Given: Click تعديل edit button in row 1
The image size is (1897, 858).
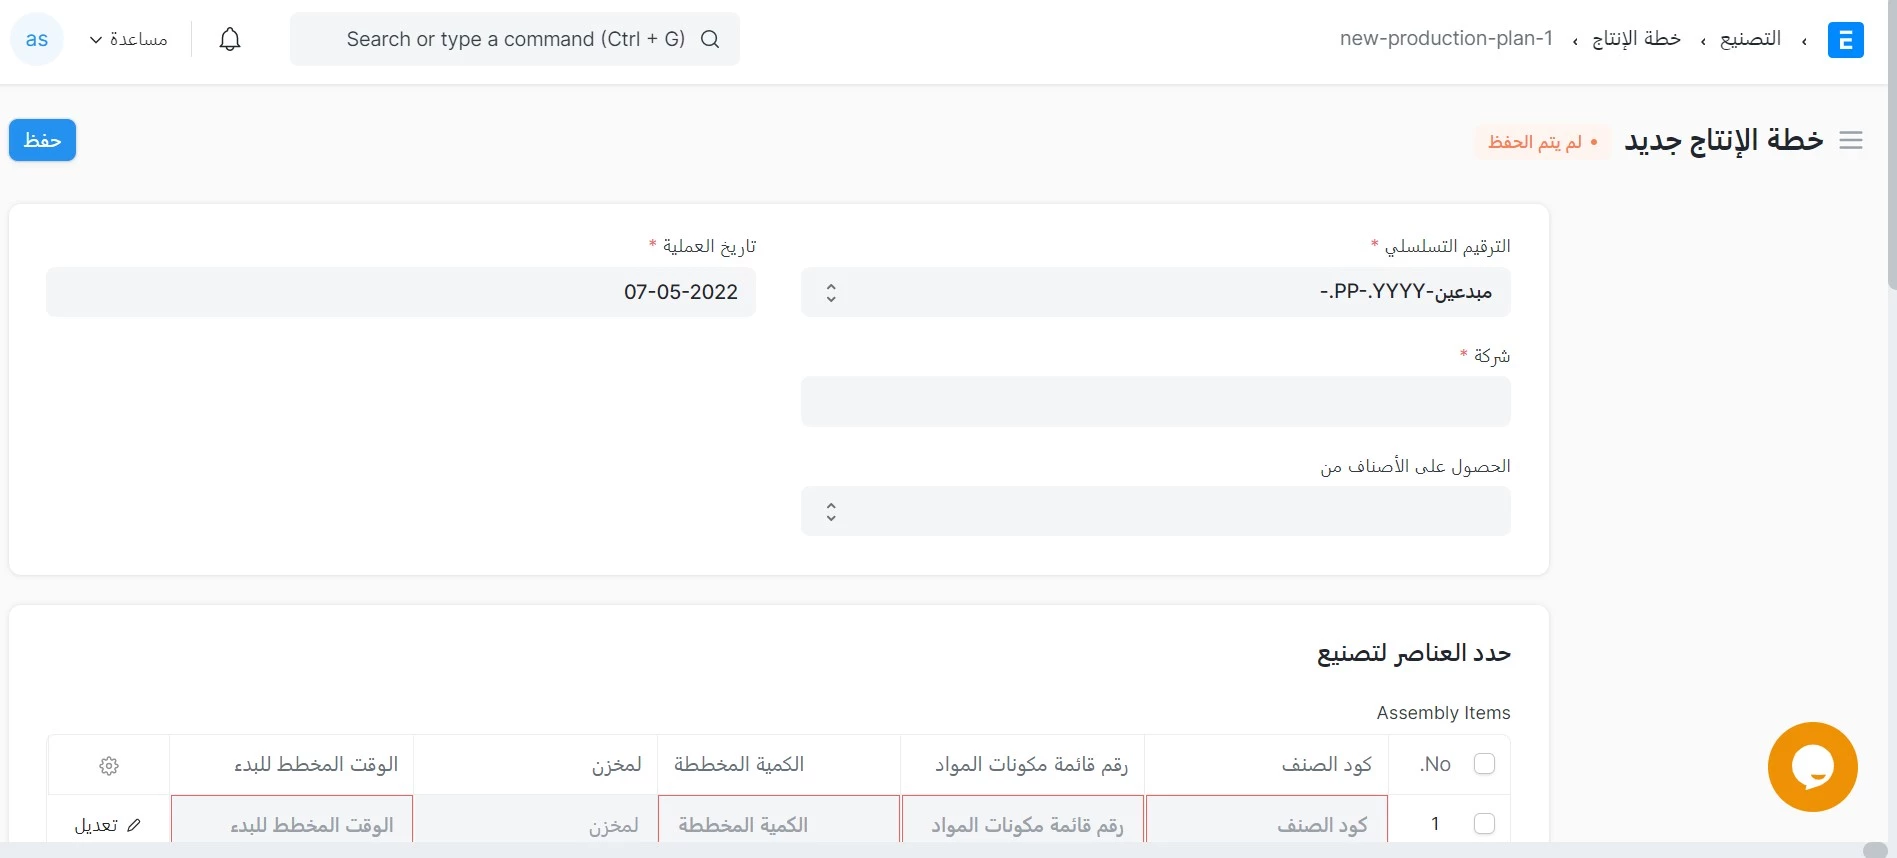Looking at the screenshot, I should click(107, 825).
